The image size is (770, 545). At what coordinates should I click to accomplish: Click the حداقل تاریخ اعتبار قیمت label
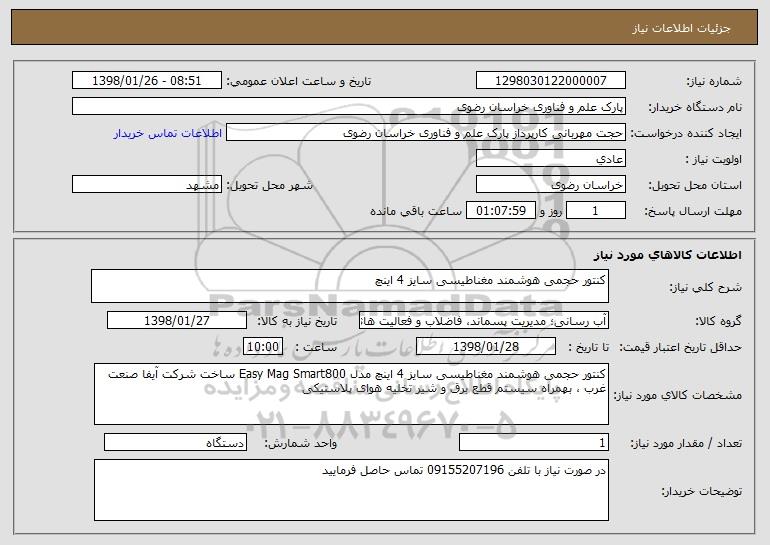[681, 347]
